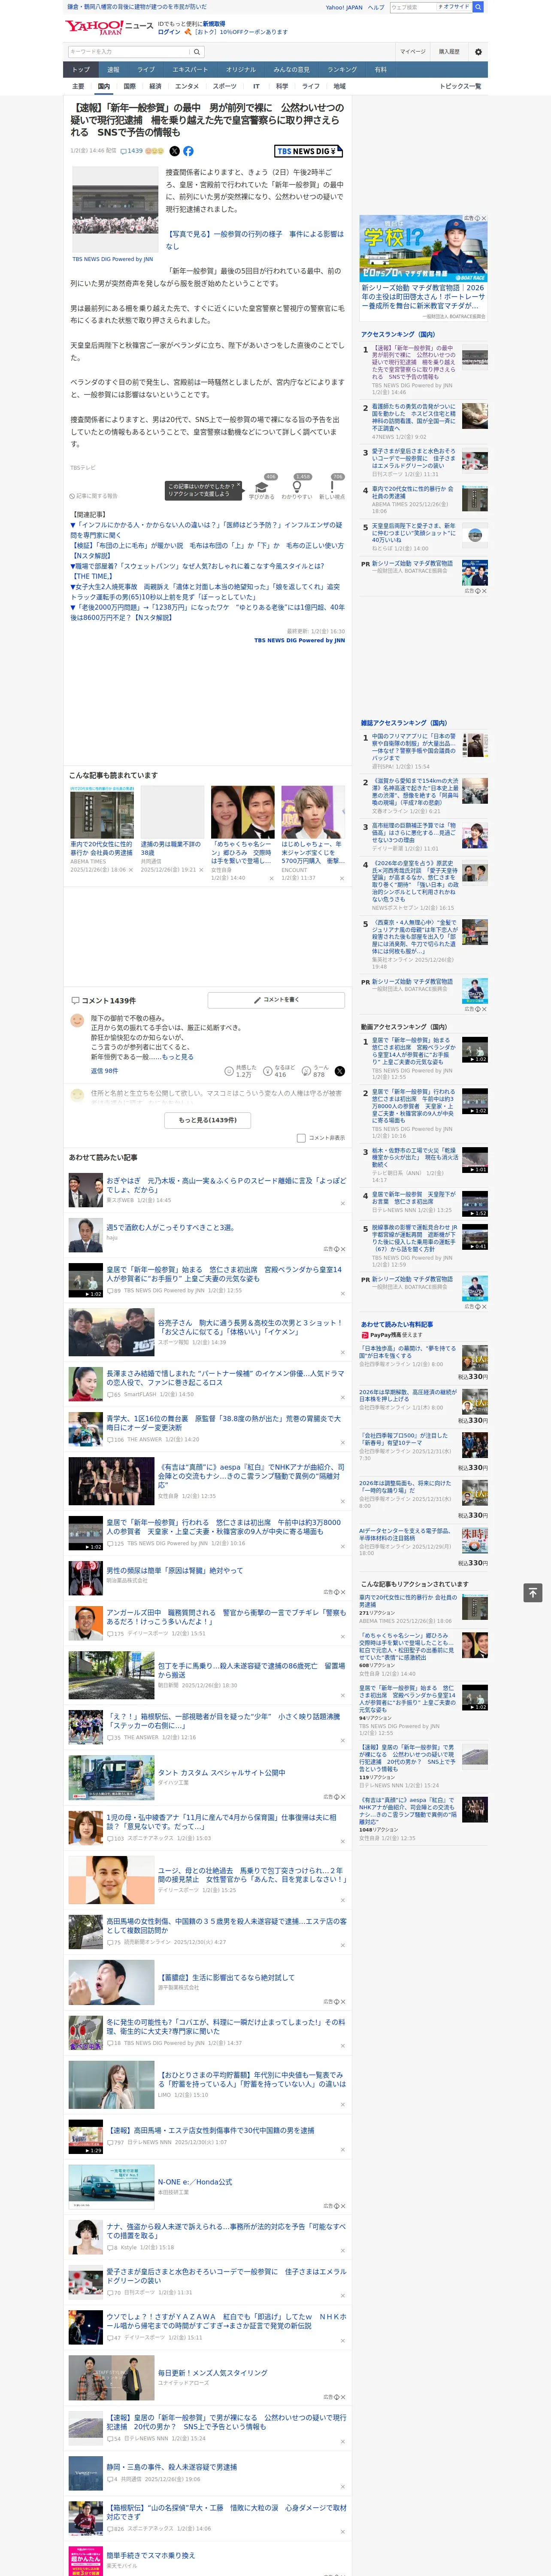The image size is (551, 2576).
Task: Click うーん reaction on first comment
Action: (315, 1071)
